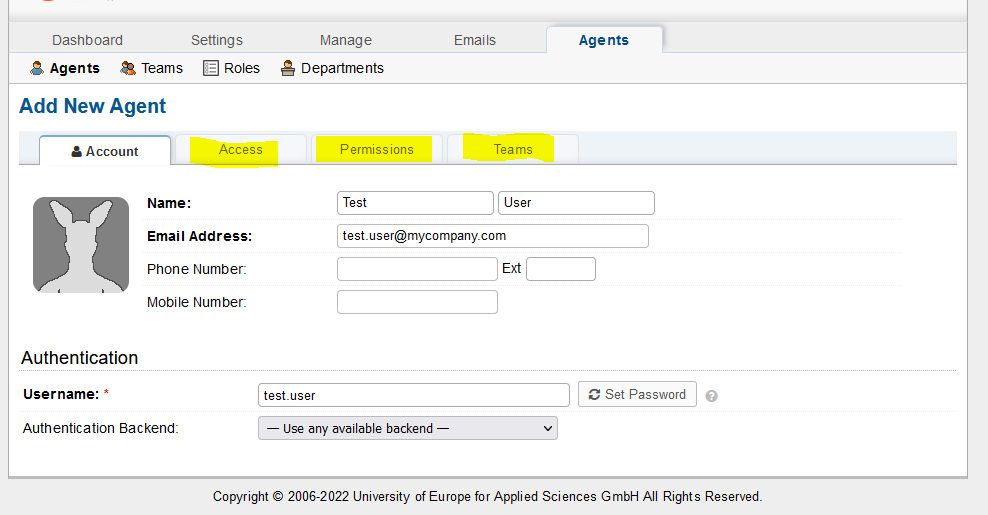The image size is (988, 515).
Task: Open the Emails navigation tab
Action: 475,40
